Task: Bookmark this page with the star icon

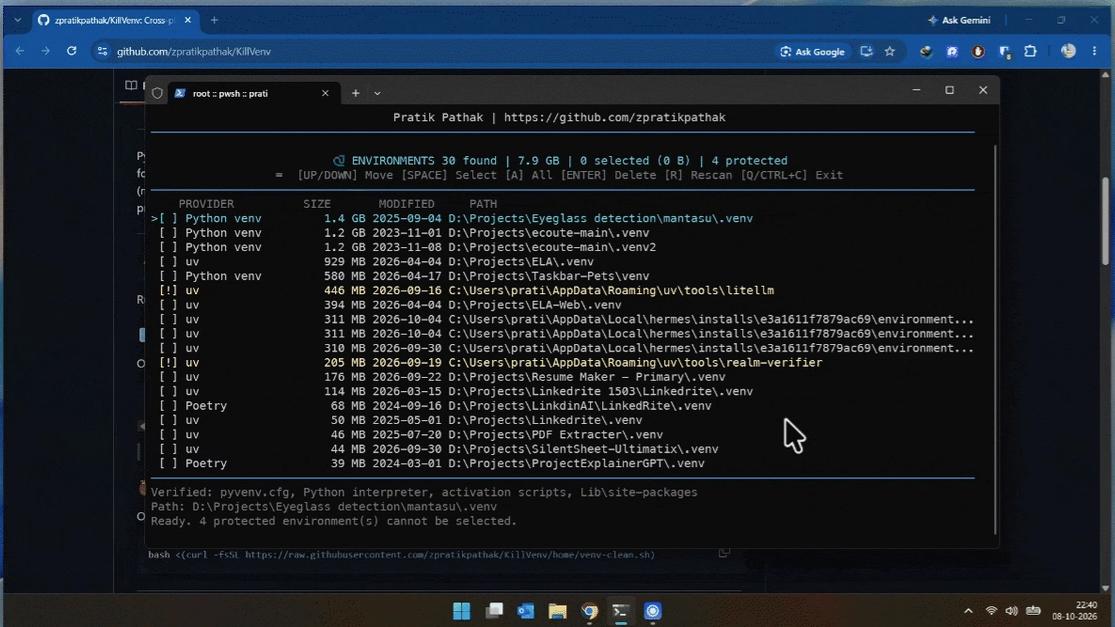Action: (x=890, y=51)
